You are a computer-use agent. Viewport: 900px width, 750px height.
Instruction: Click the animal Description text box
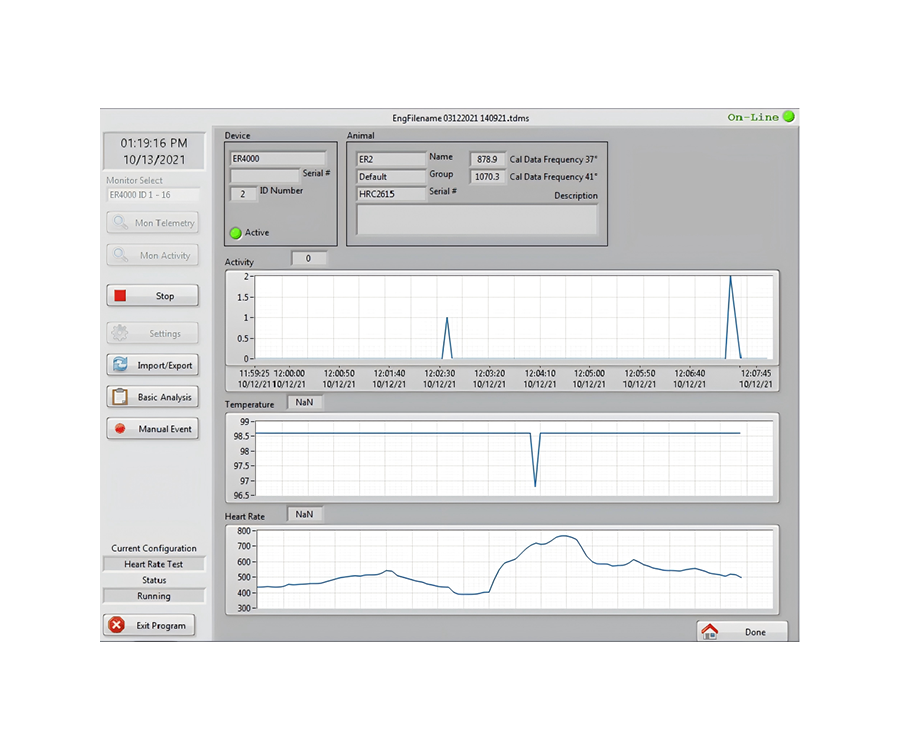[x=476, y=220]
